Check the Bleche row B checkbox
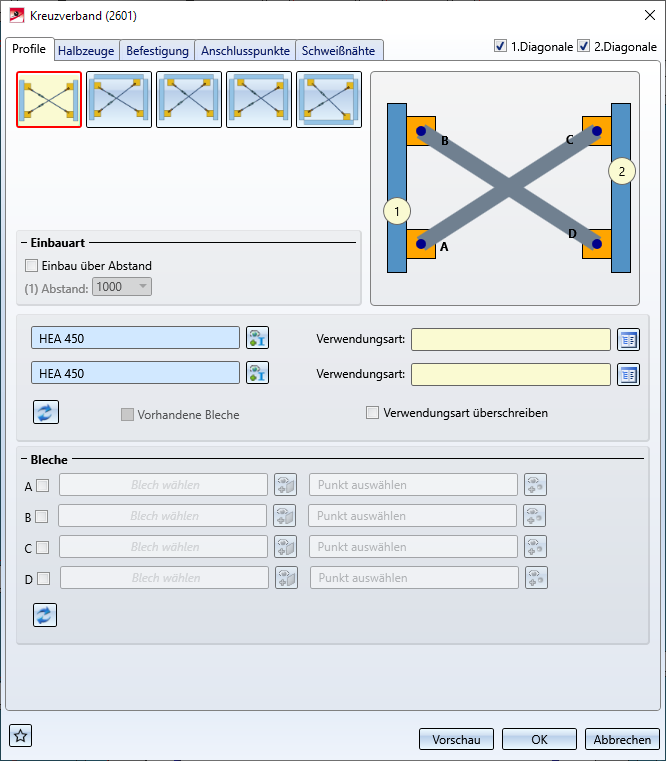The width and height of the screenshot is (666, 761). click(x=42, y=516)
